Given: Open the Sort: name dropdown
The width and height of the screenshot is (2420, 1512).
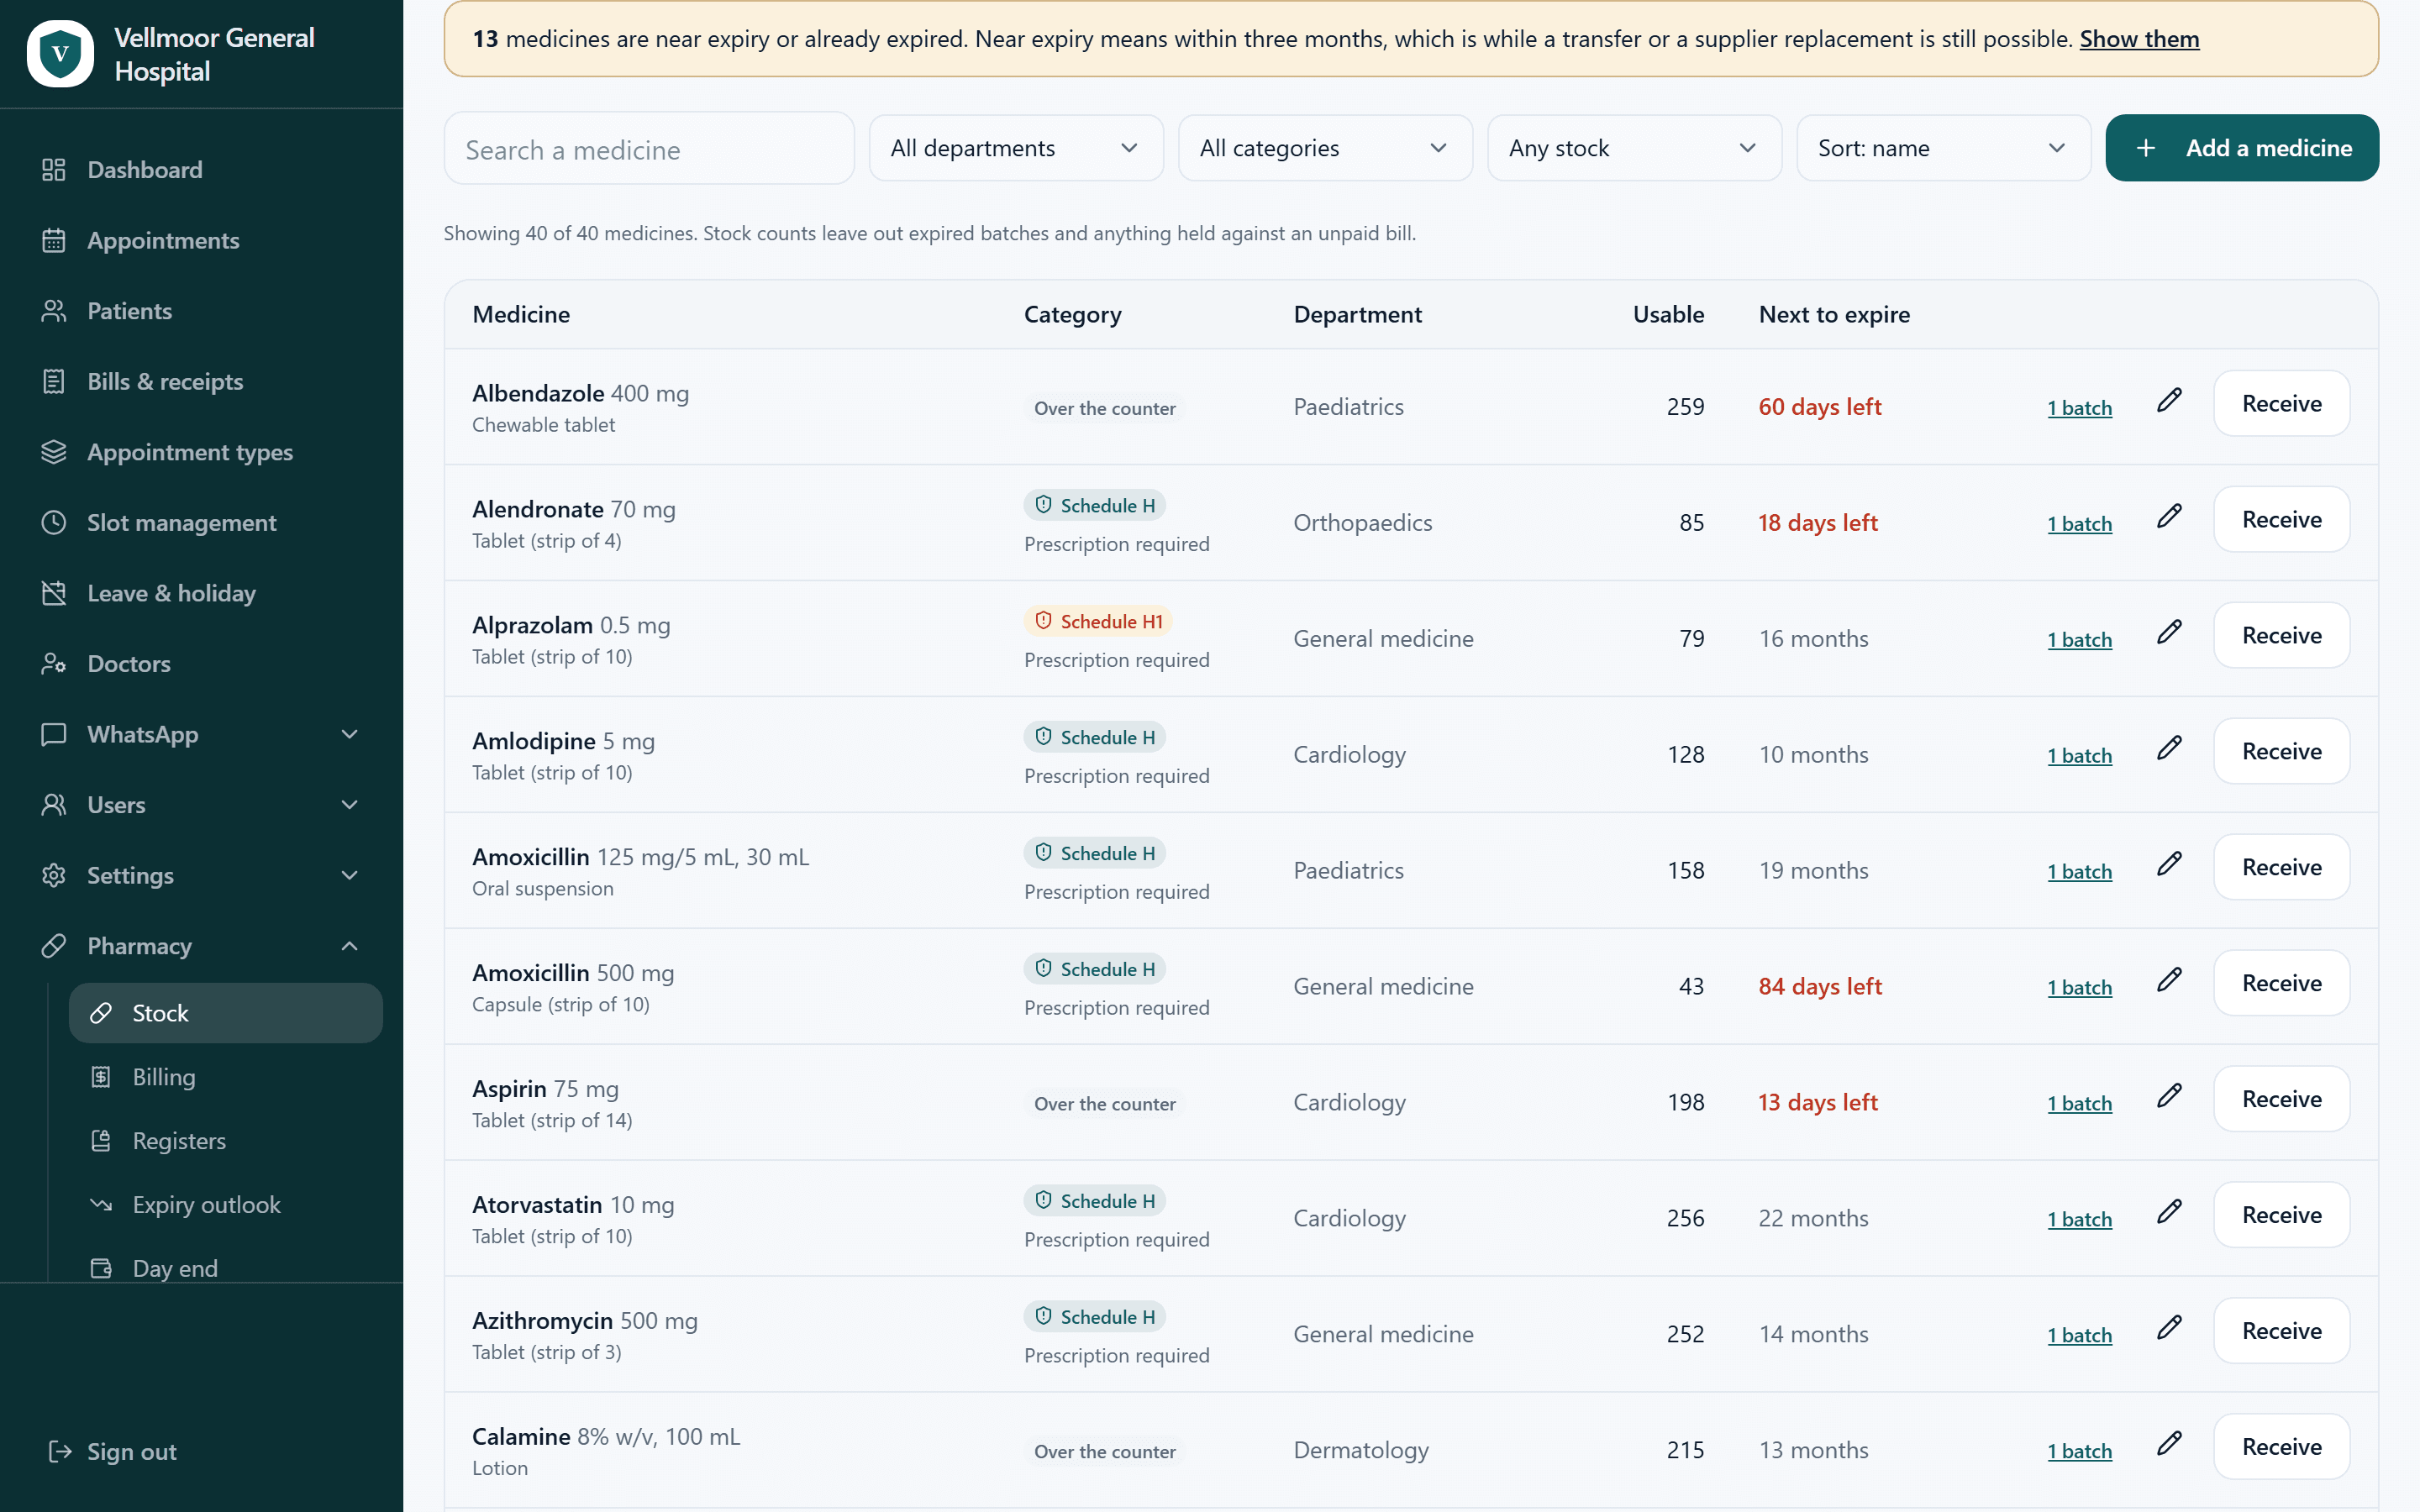Looking at the screenshot, I should point(1943,148).
